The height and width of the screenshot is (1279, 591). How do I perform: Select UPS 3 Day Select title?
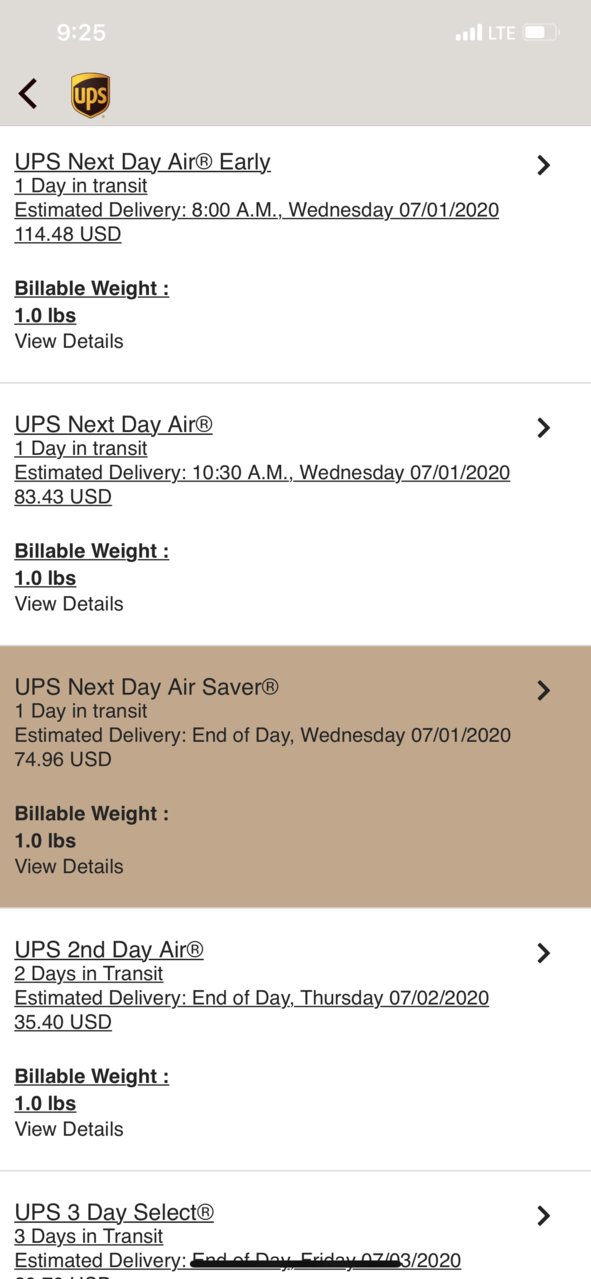click(x=114, y=1212)
